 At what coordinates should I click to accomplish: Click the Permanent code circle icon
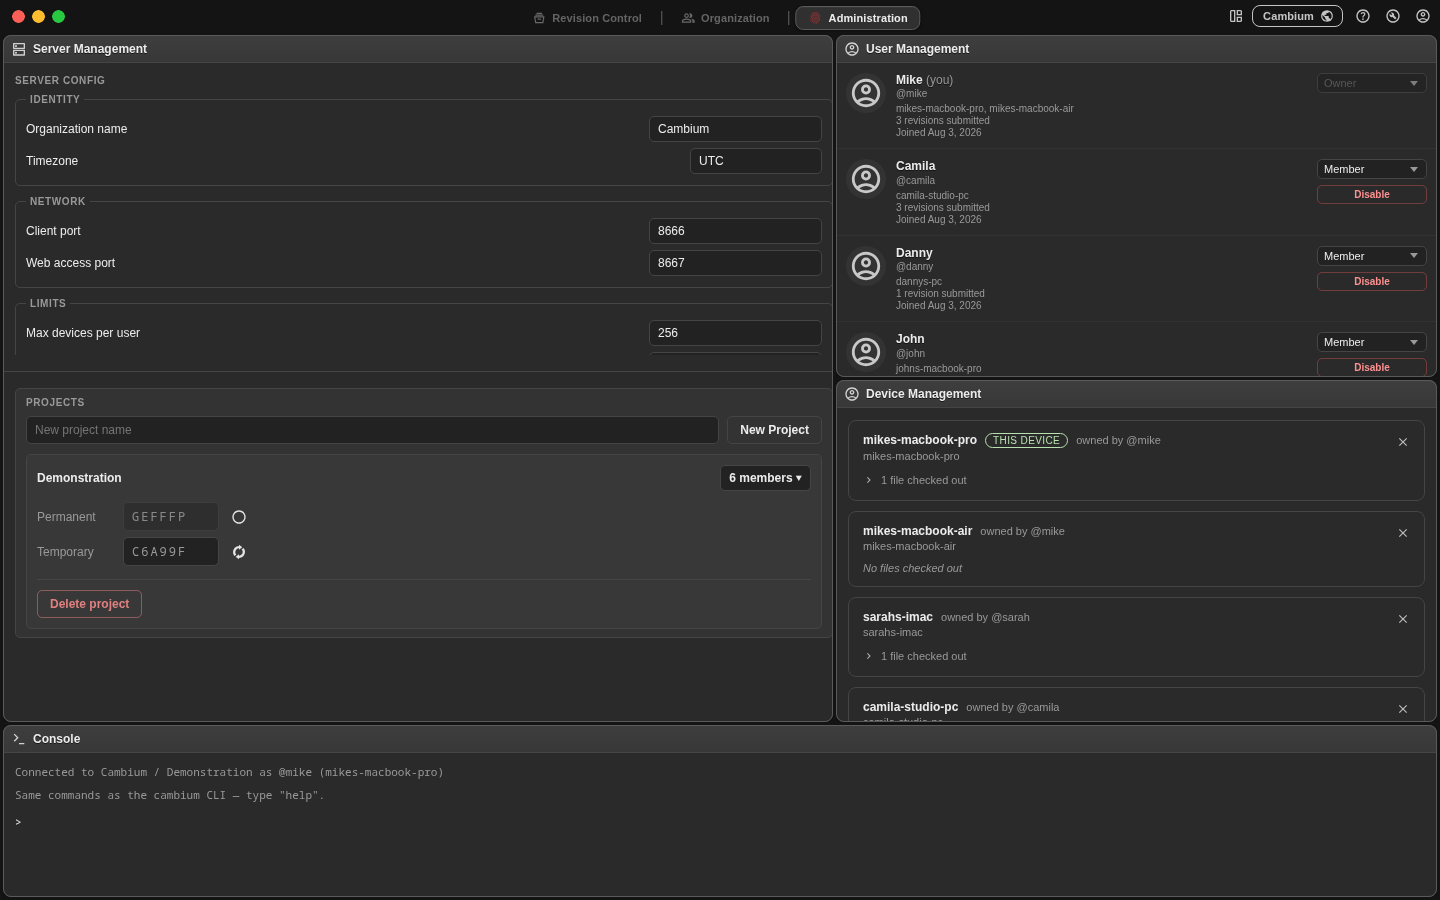click(239, 517)
